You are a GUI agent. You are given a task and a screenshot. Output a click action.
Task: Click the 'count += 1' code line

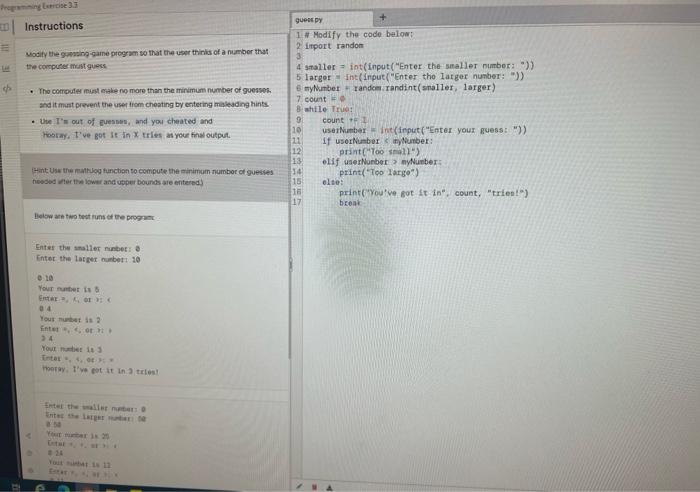(345, 120)
